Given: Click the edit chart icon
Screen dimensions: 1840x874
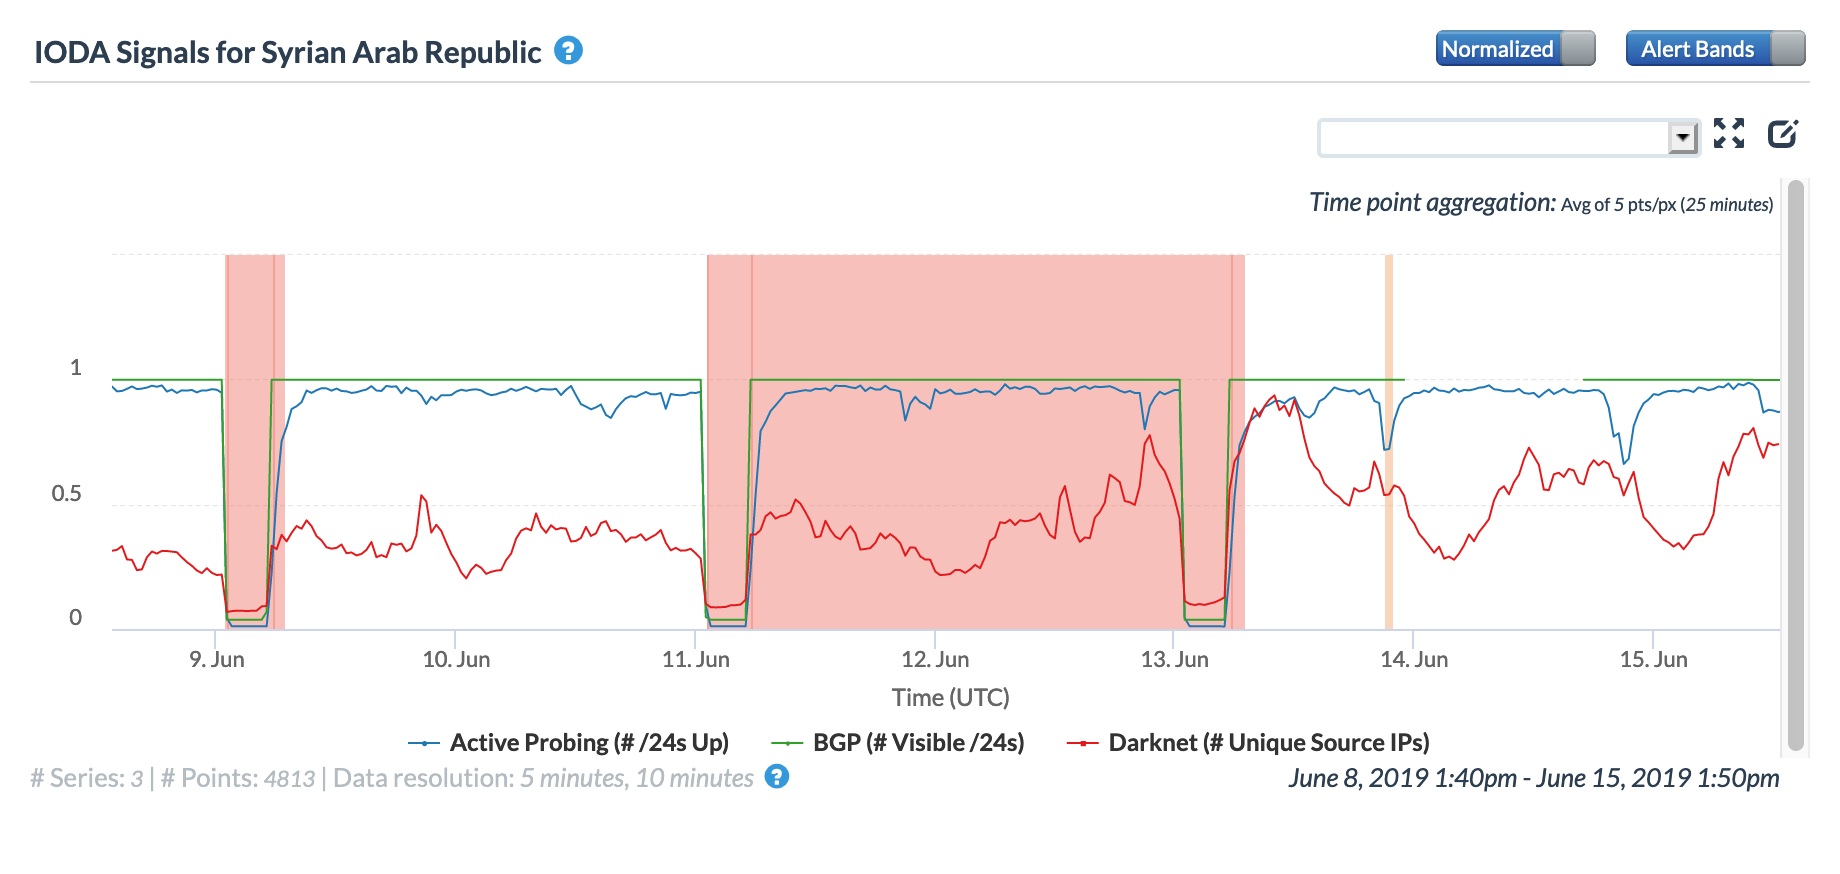Looking at the screenshot, I should pyautogui.click(x=1783, y=134).
